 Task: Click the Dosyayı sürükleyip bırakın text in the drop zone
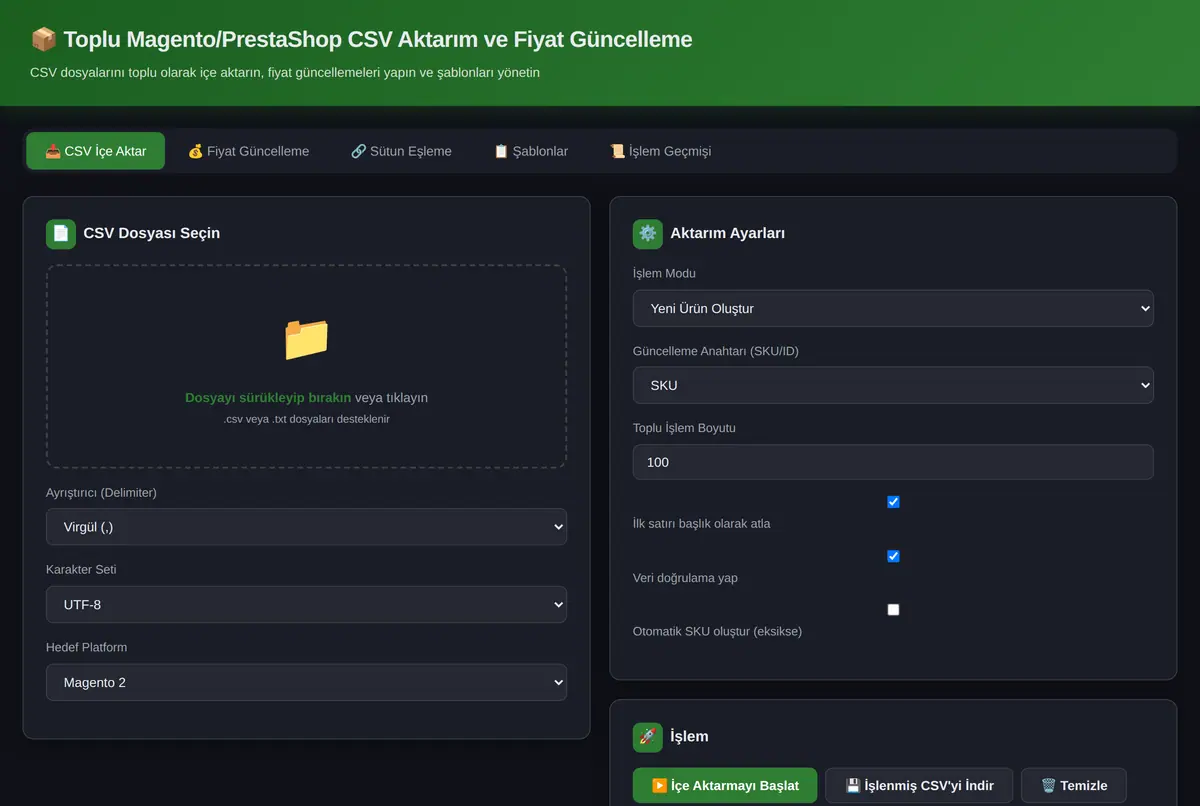pyautogui.click(x=268, y=398)
